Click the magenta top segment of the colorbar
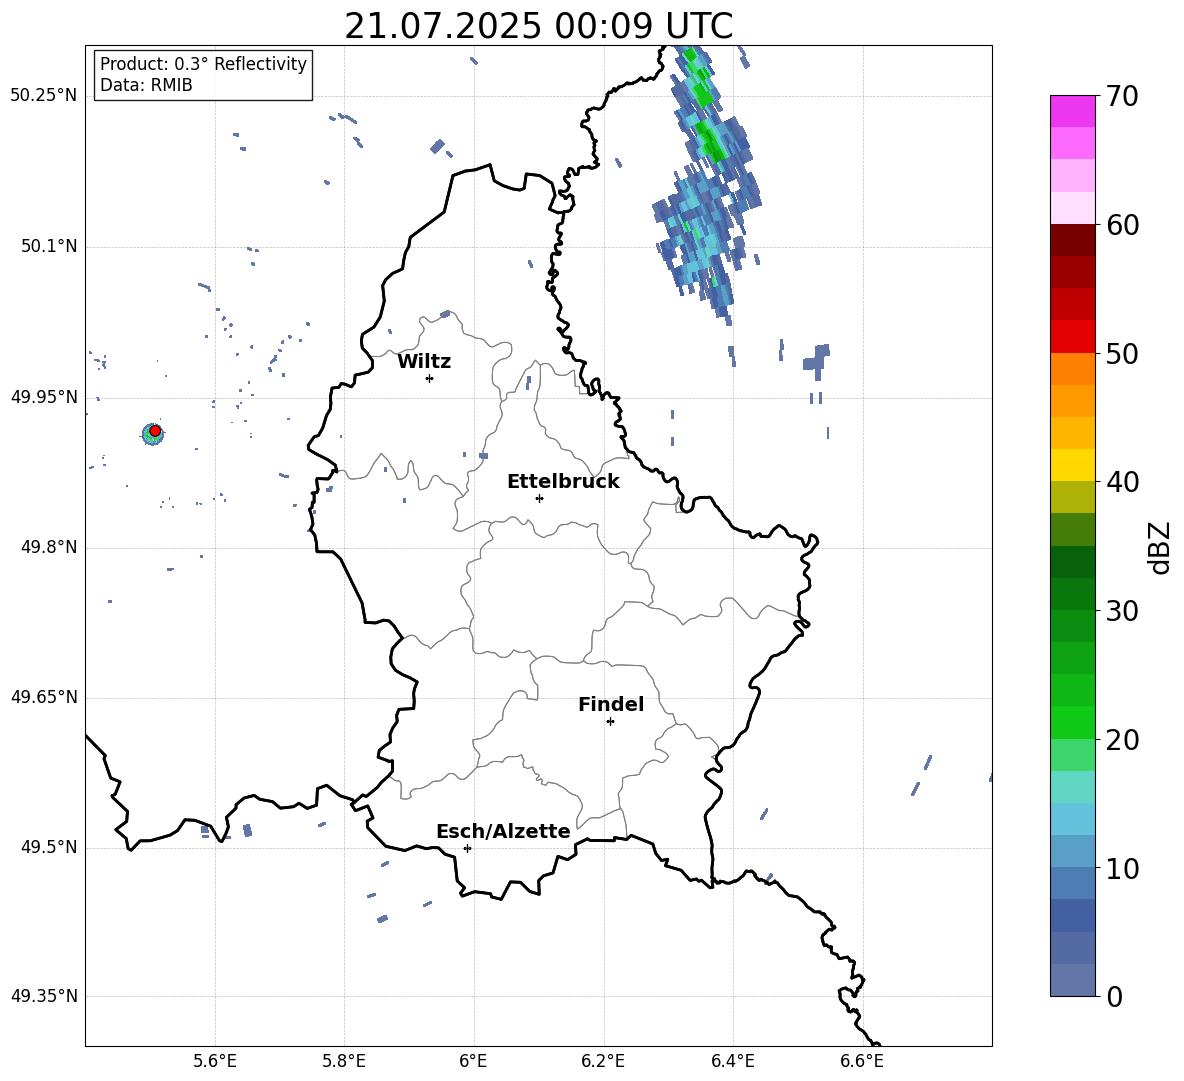 [x=1072, y=111]
